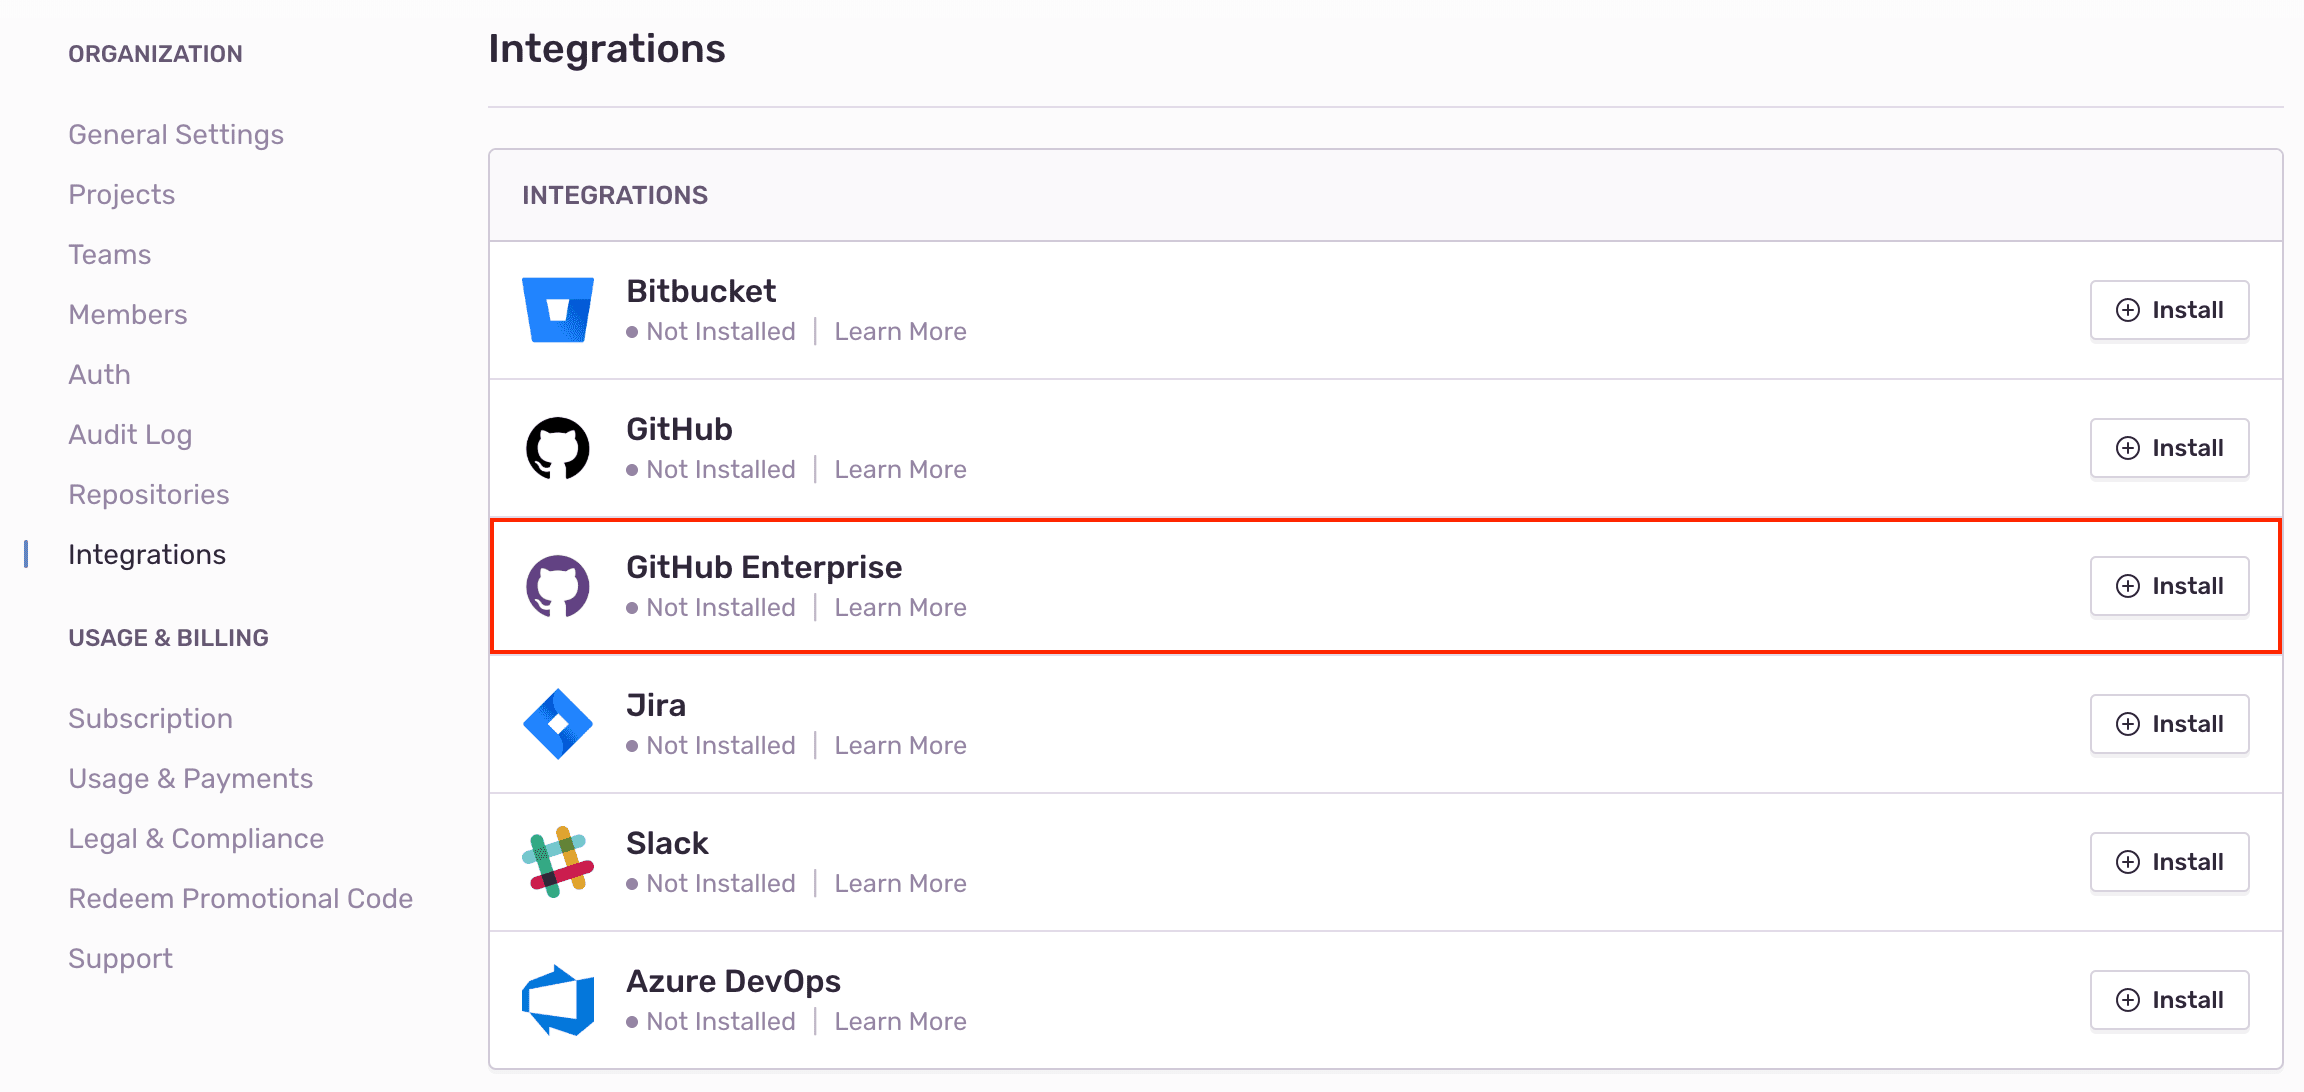Open the Subscription page

pos(150,718)
